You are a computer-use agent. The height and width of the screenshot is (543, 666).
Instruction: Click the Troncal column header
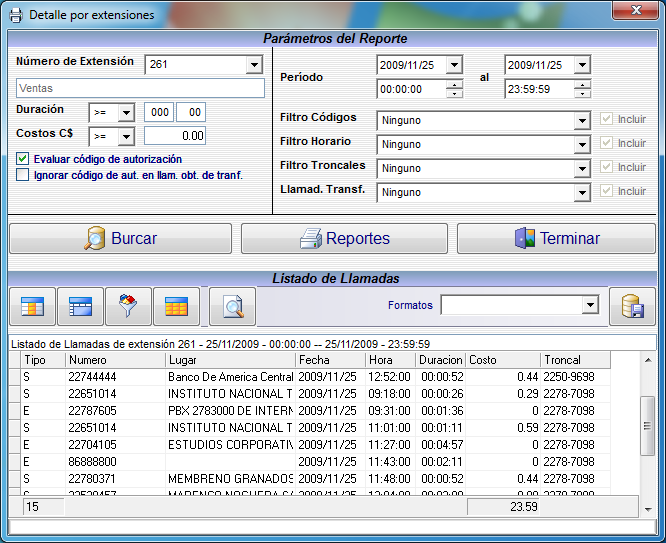[x=576, y=360]
